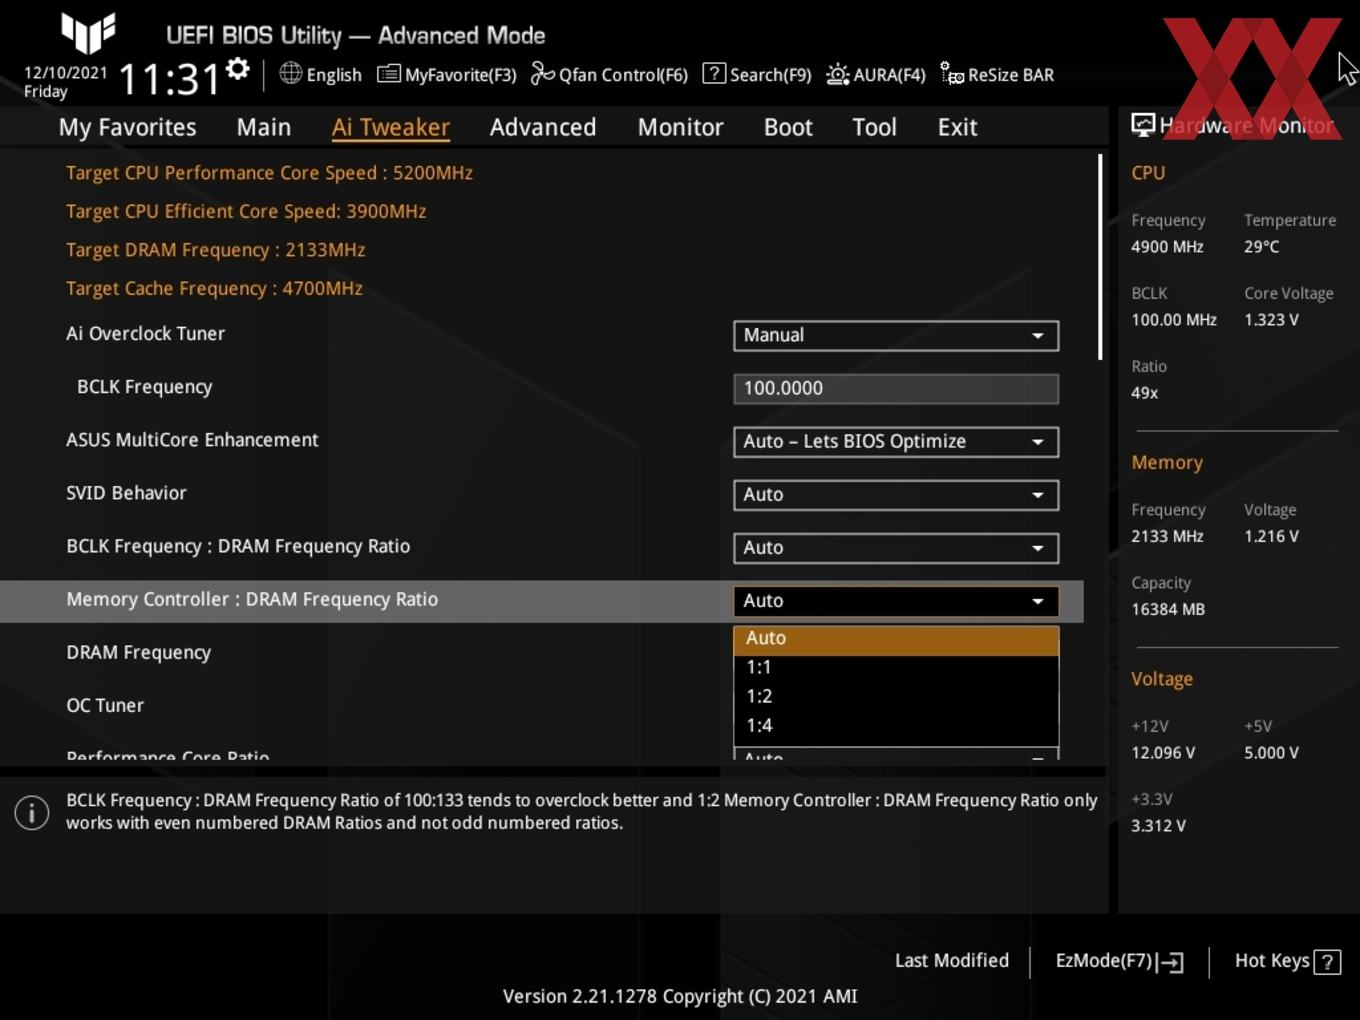
Task: Open the Boot tab
Action: (788, 127)
